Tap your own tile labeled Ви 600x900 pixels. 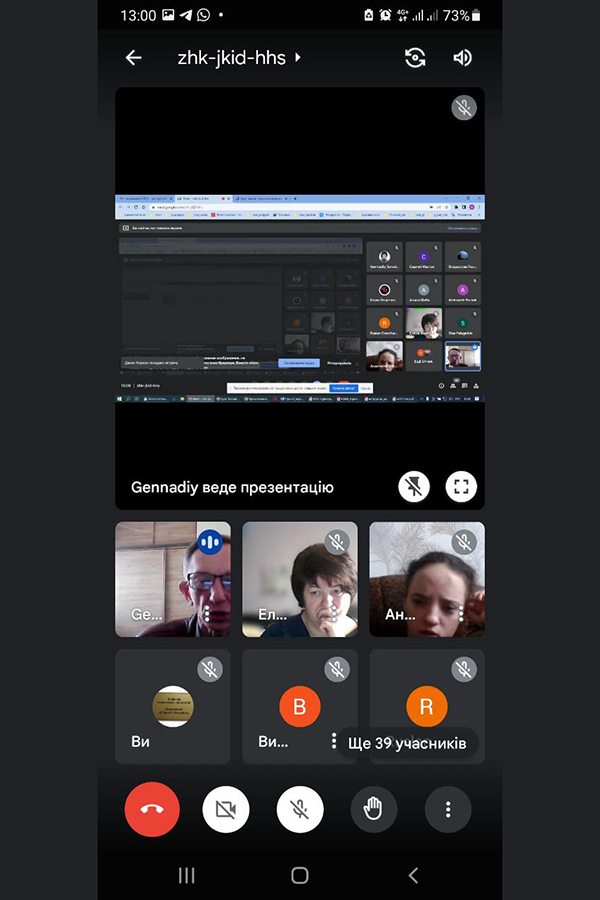pos(173,707)
